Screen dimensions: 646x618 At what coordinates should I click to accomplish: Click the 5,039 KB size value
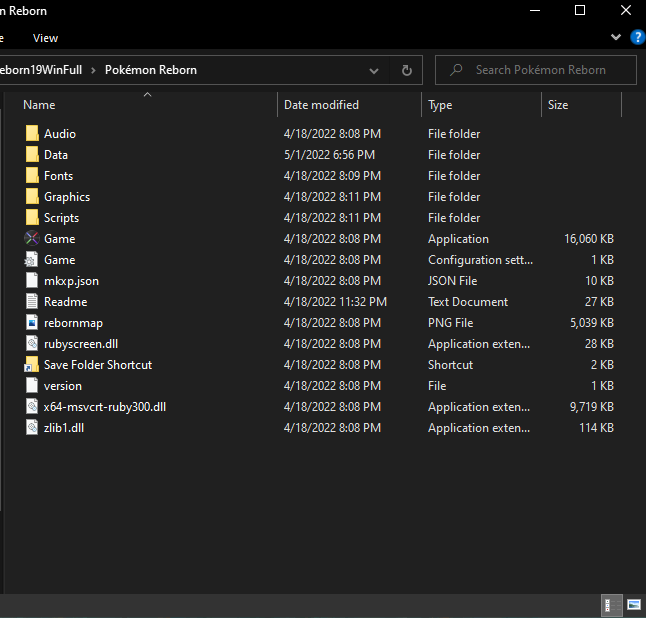pyautogui.click(x=592, y=323)
